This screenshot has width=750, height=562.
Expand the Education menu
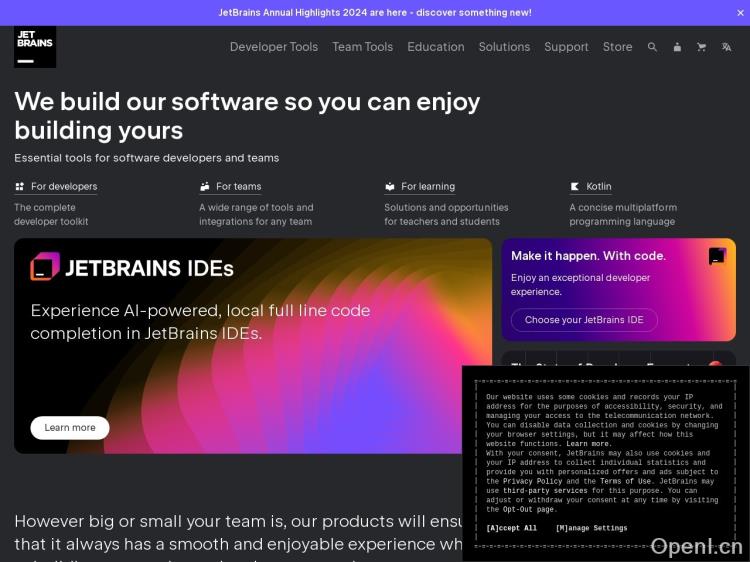click(x=436, y=47)
